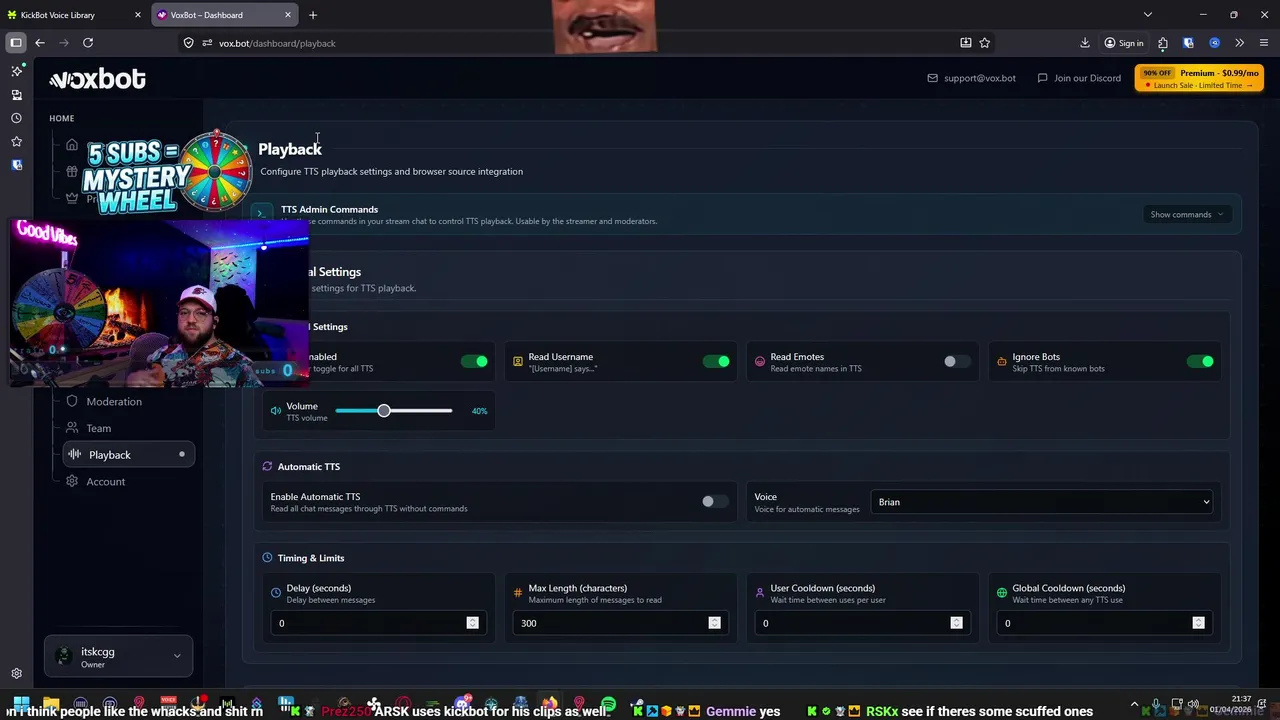This screenshot has width=1280, height=720.
Task: List all tabs dropdown arrow
Action: pos(1148,15)
